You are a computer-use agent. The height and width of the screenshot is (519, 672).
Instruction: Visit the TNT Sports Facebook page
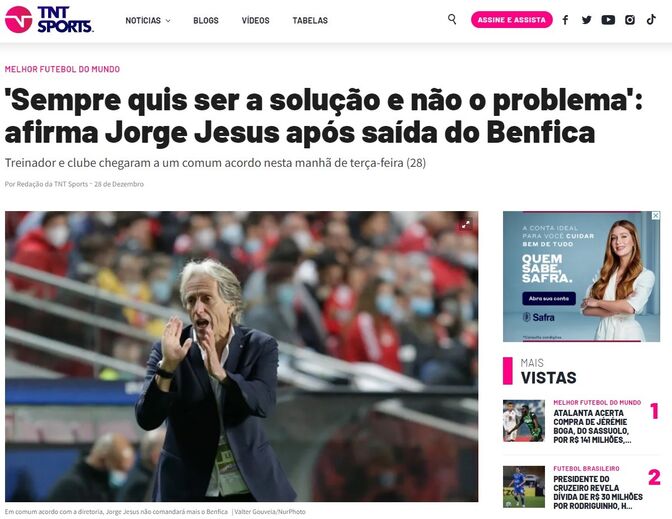565,20
